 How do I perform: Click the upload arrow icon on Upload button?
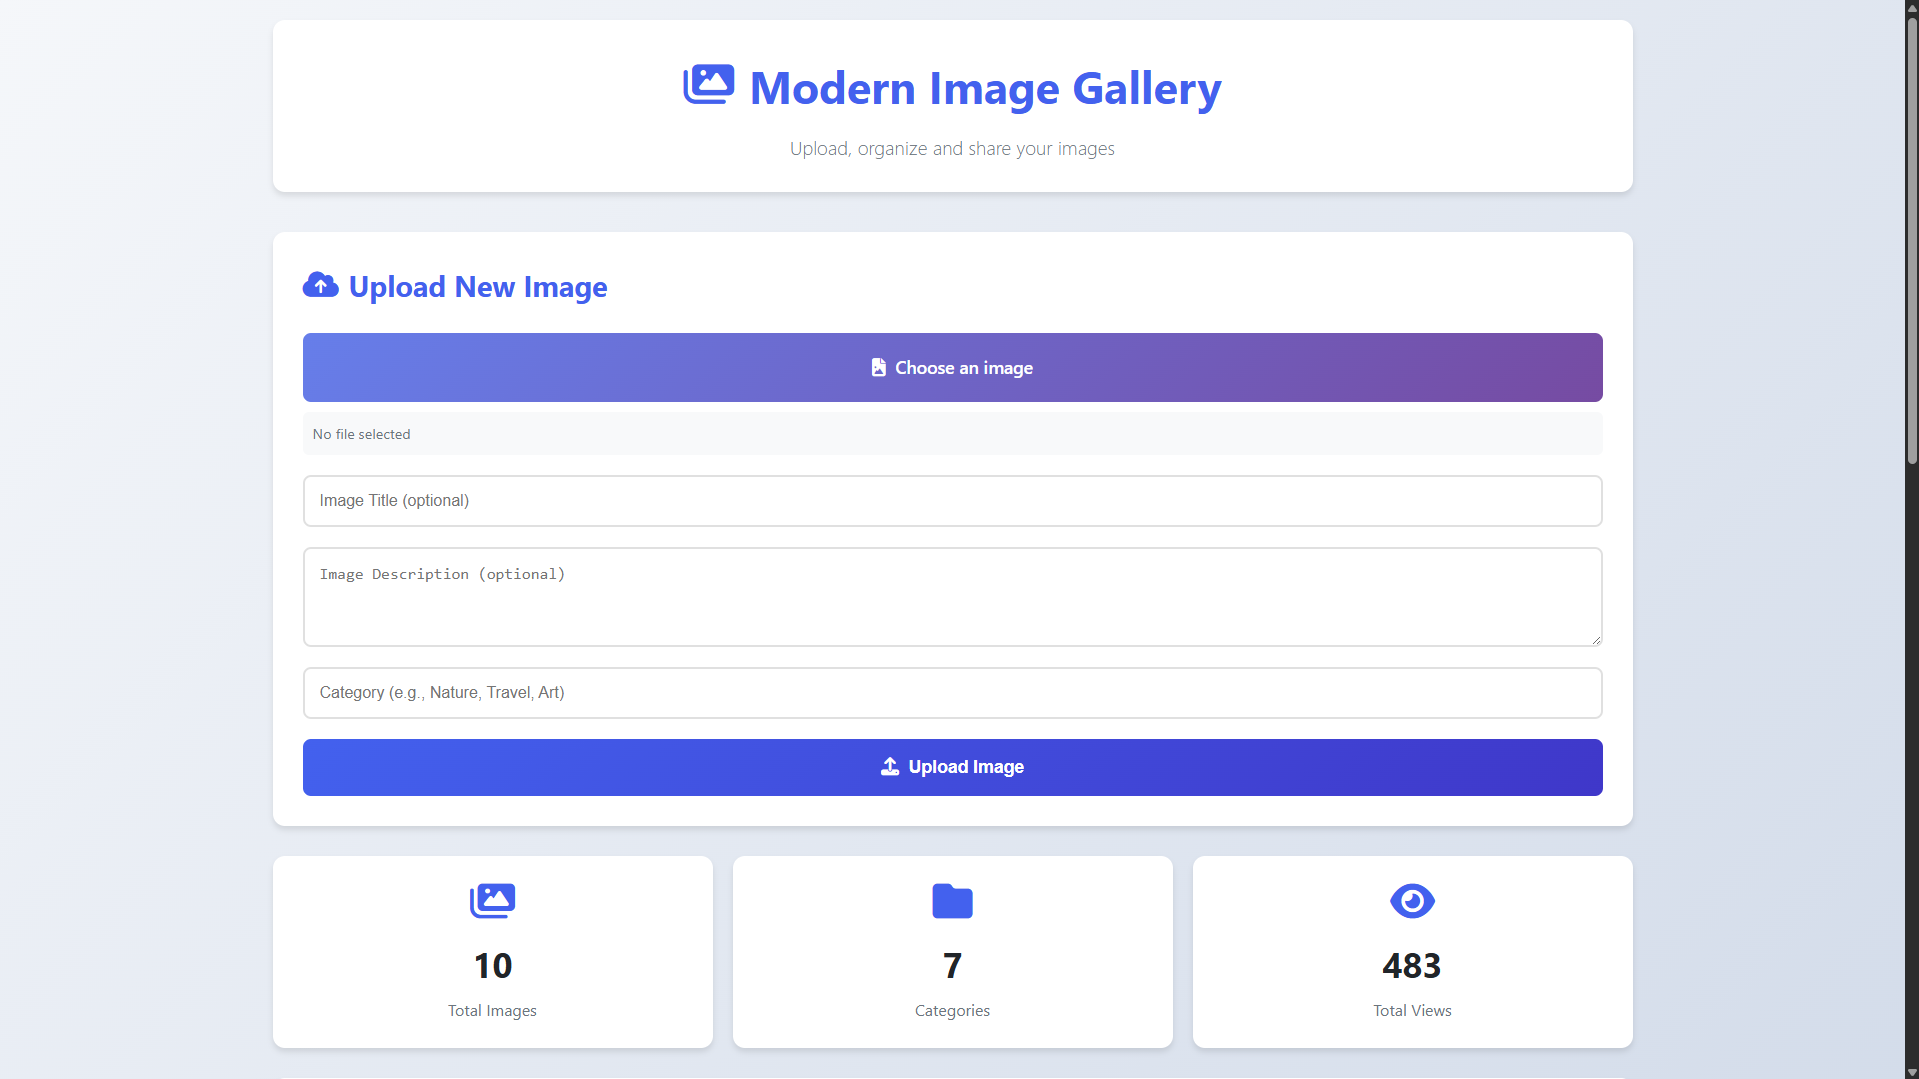[x=889, y=767]
